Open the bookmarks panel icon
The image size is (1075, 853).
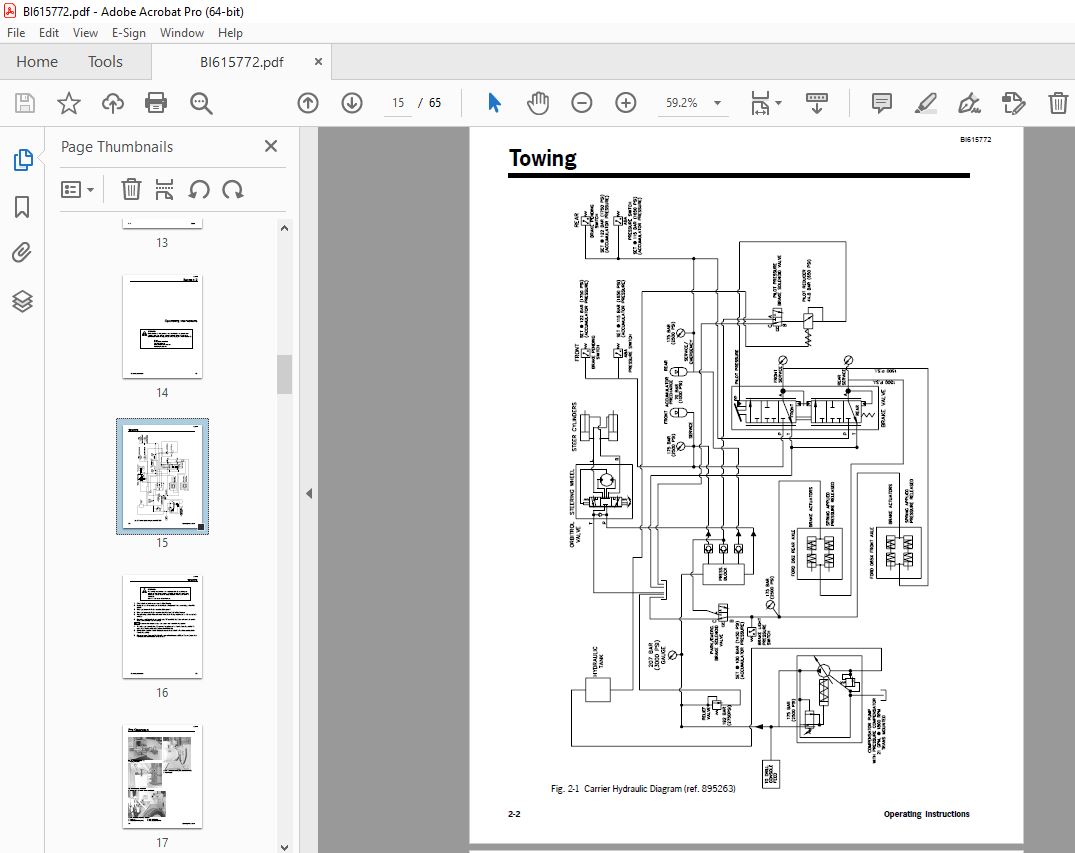coord(22,206)
